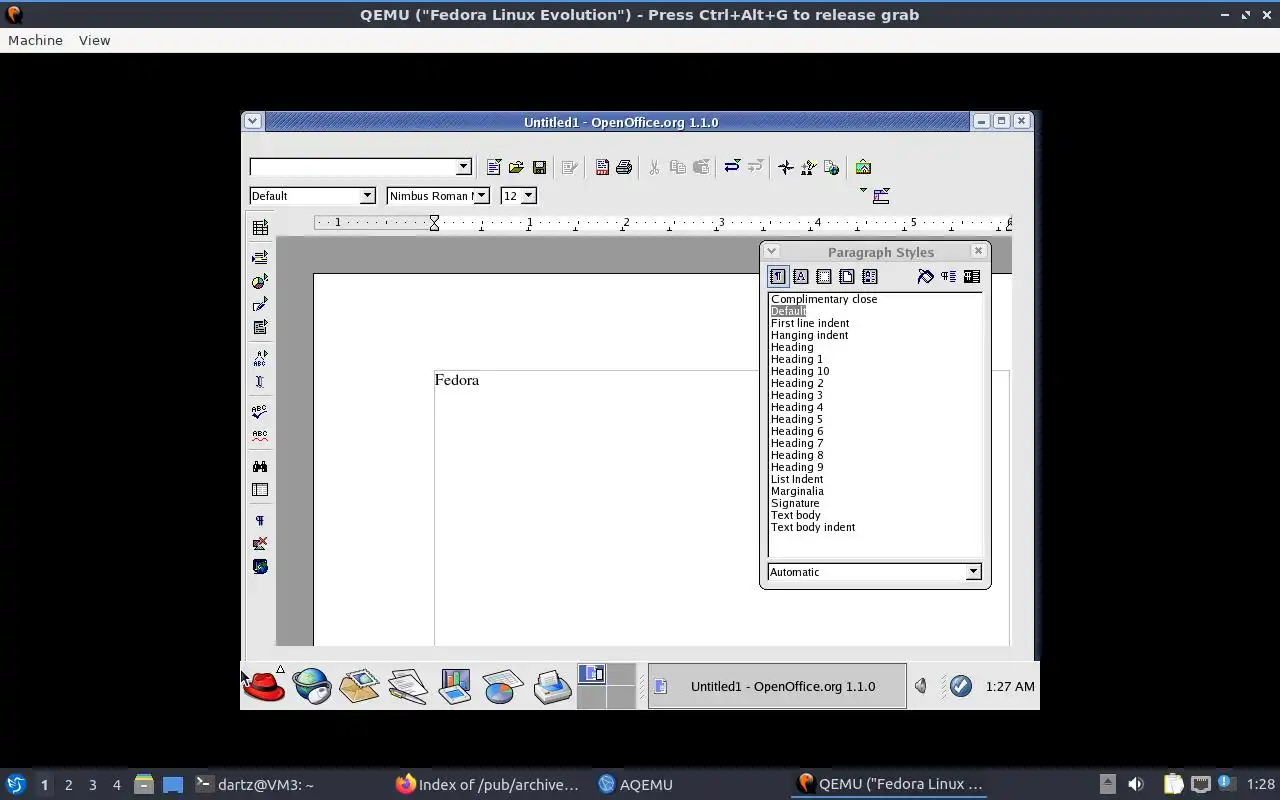Save document with the floppy disk icon
The height and width of the screenshot is (800, 1280).
tap(539, 167)
